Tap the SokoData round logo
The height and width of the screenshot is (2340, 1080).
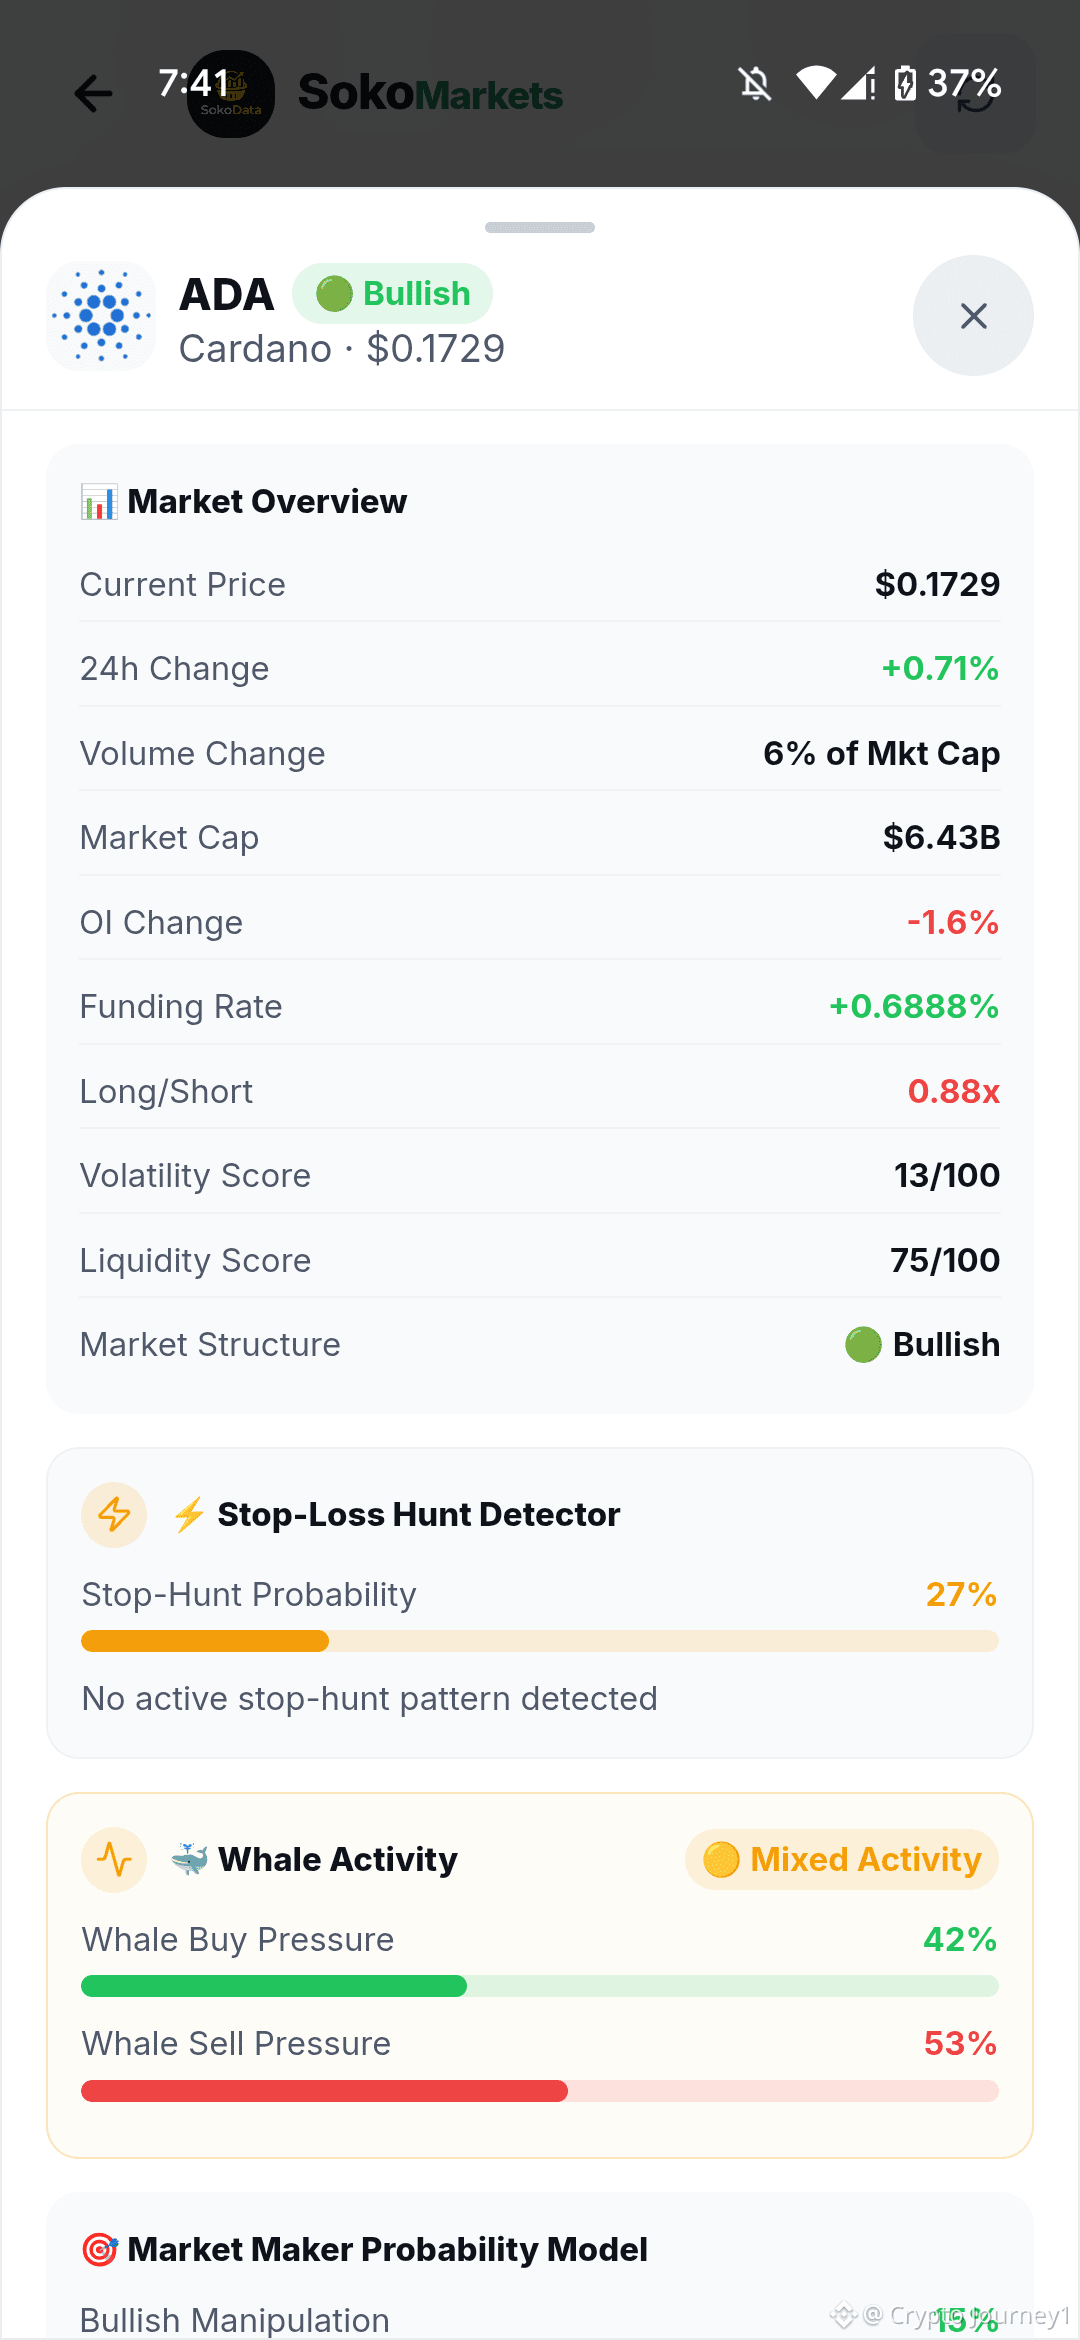(231, 94)
